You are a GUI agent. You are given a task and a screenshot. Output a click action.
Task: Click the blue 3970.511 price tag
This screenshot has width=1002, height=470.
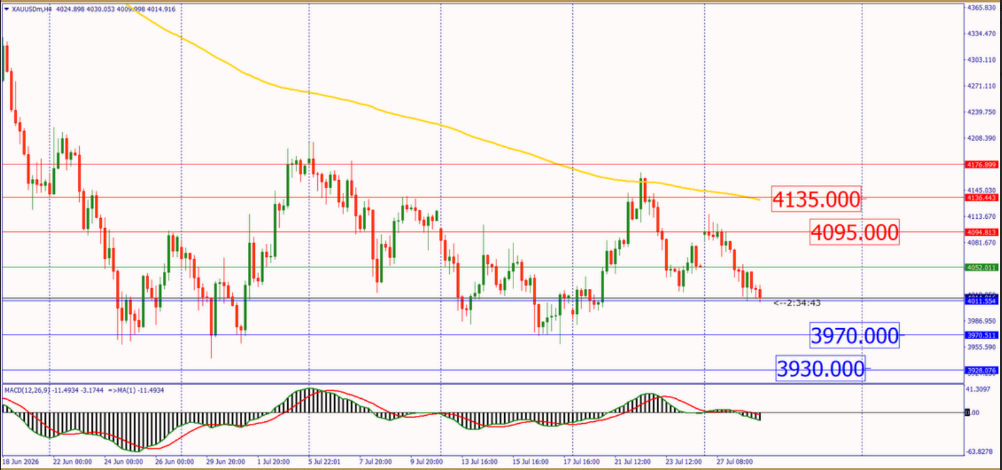coord(981,335)
